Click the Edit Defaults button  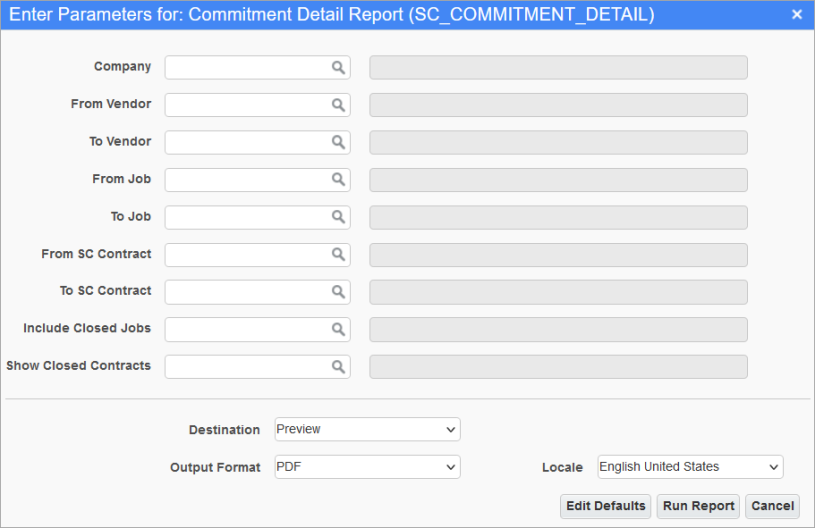point(606,506)
